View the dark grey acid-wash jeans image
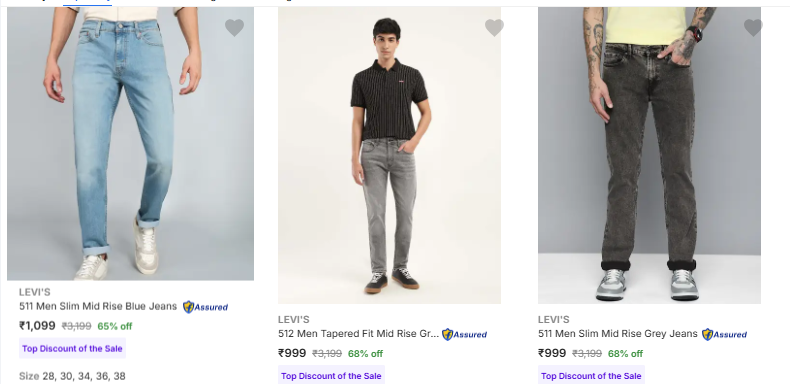 click(649, 155)
